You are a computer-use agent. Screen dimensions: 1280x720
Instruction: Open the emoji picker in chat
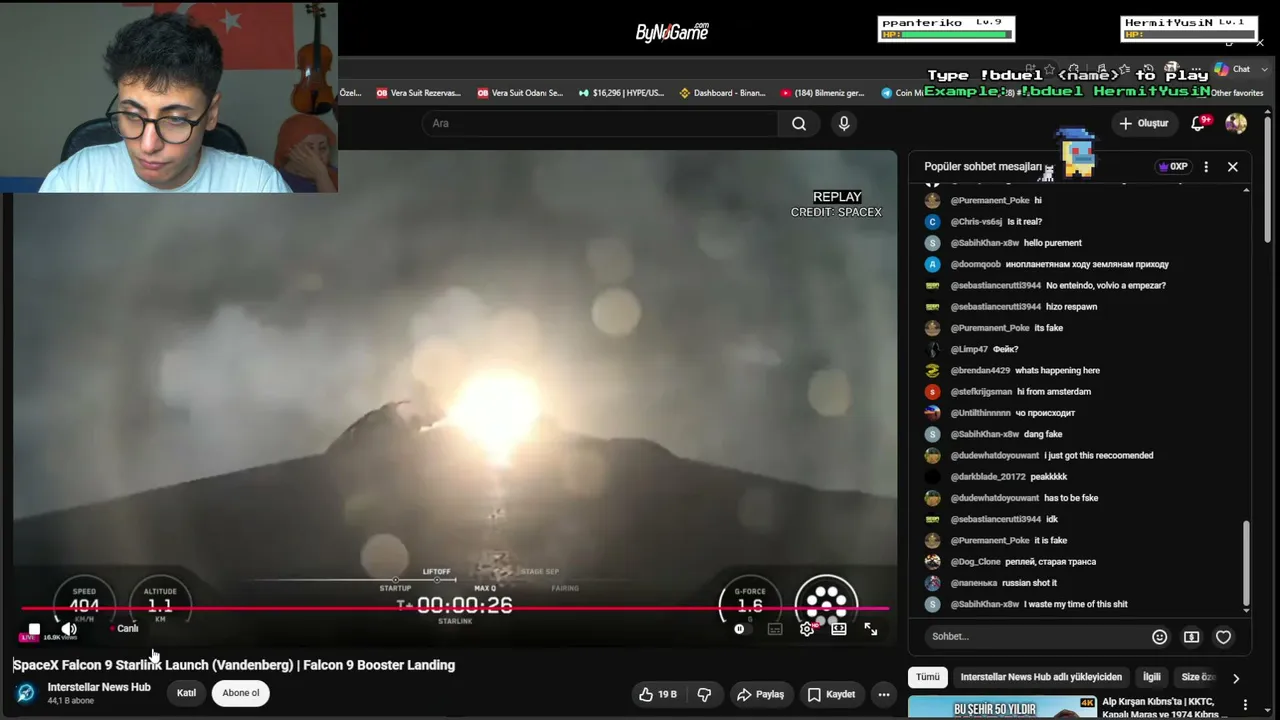1160,637
